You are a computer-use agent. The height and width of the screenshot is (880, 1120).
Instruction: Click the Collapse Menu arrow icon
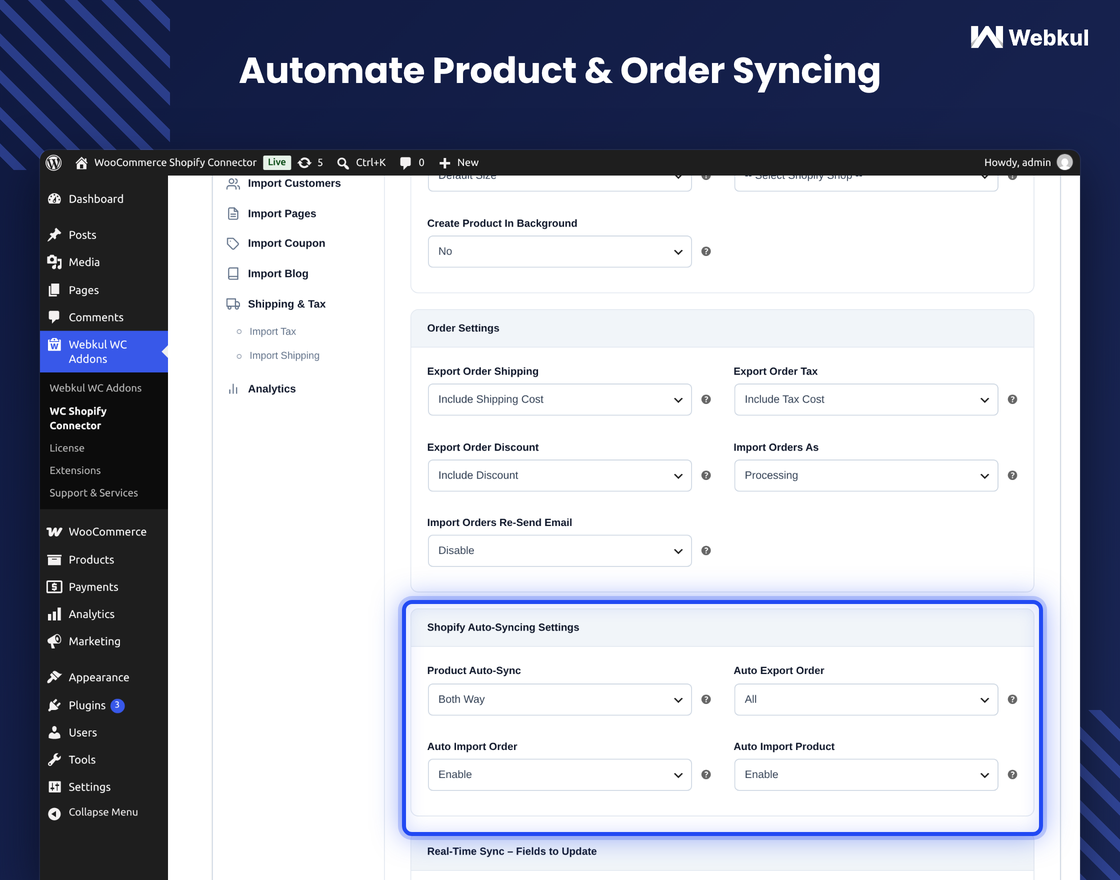(x=54, y=813)
